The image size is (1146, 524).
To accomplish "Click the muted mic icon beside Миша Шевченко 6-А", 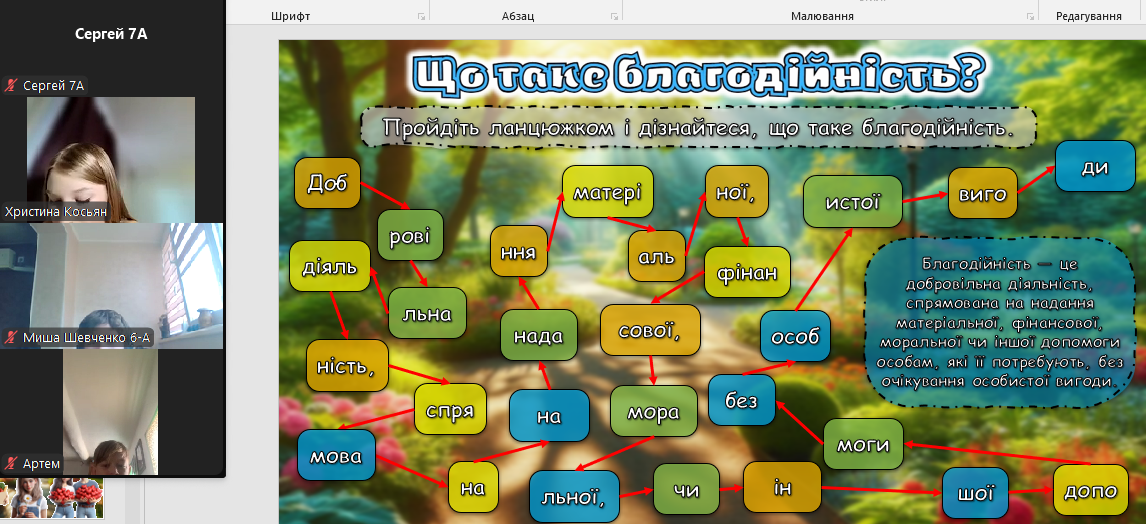I will pos(12,338).
